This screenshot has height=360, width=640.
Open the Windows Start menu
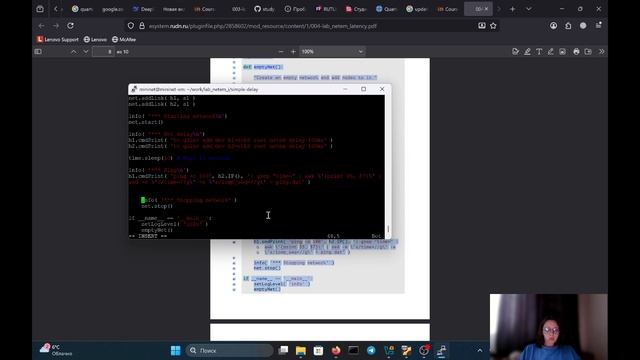[x=176, y=350]
